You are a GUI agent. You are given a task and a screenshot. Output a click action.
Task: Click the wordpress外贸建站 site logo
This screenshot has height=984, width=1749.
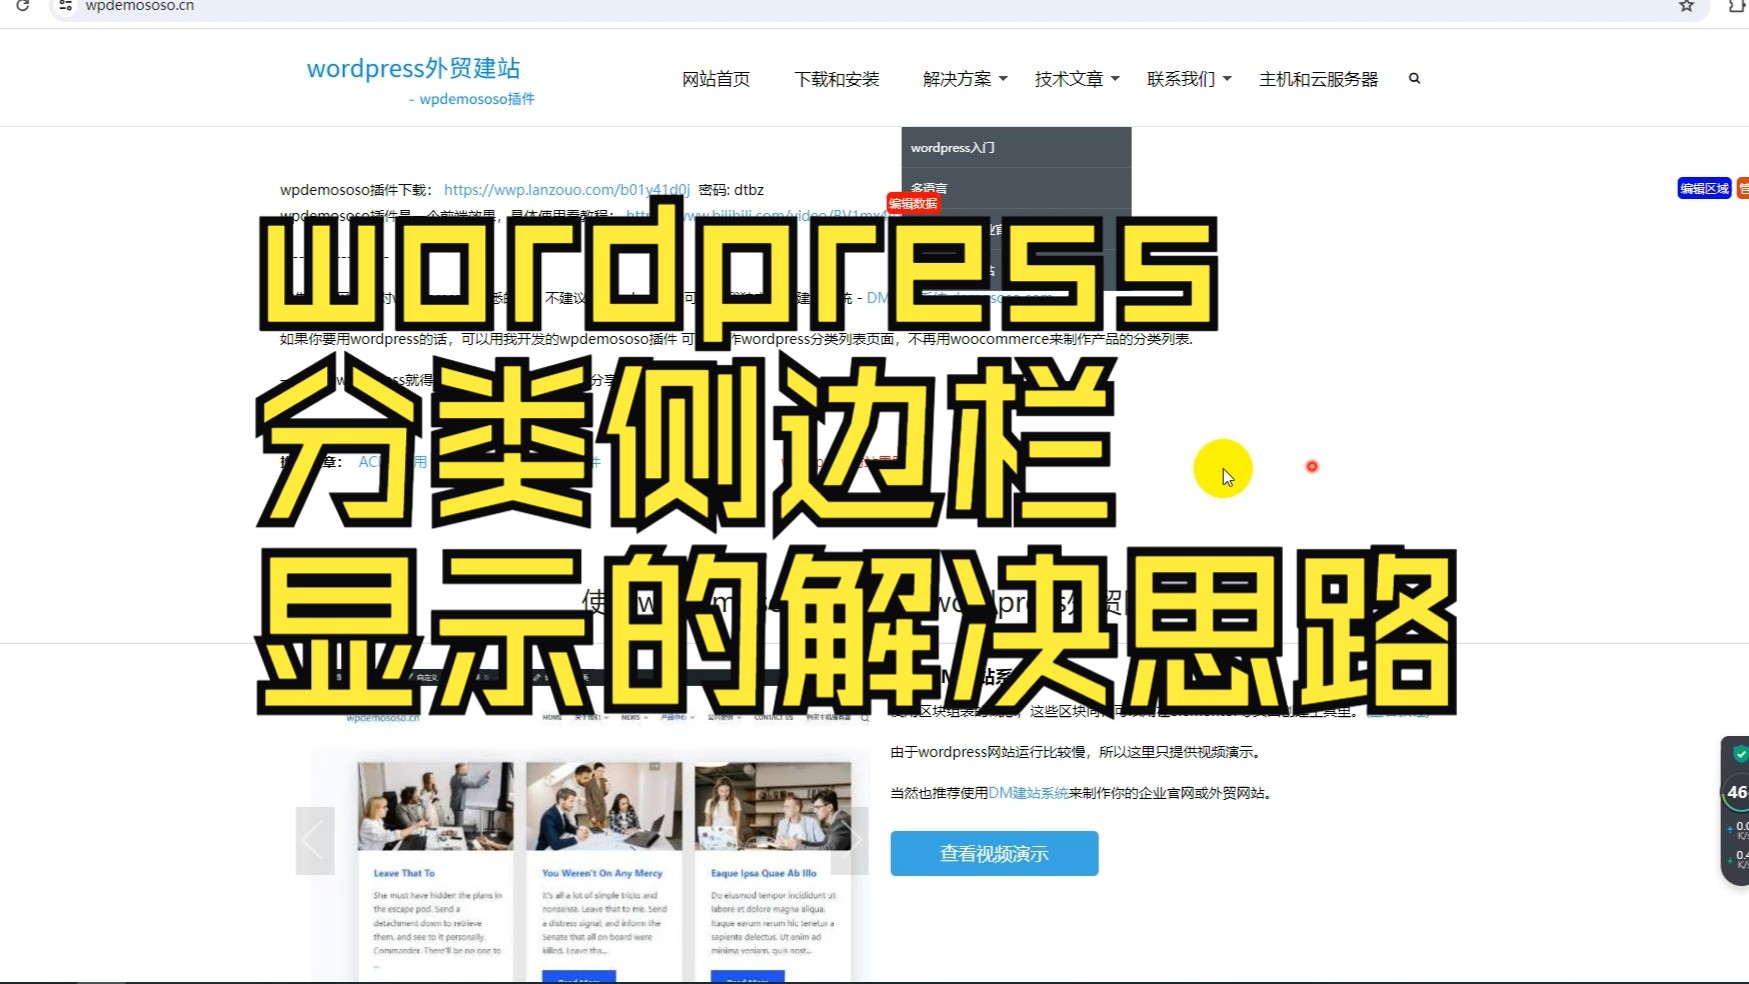(x=413, y=68)
